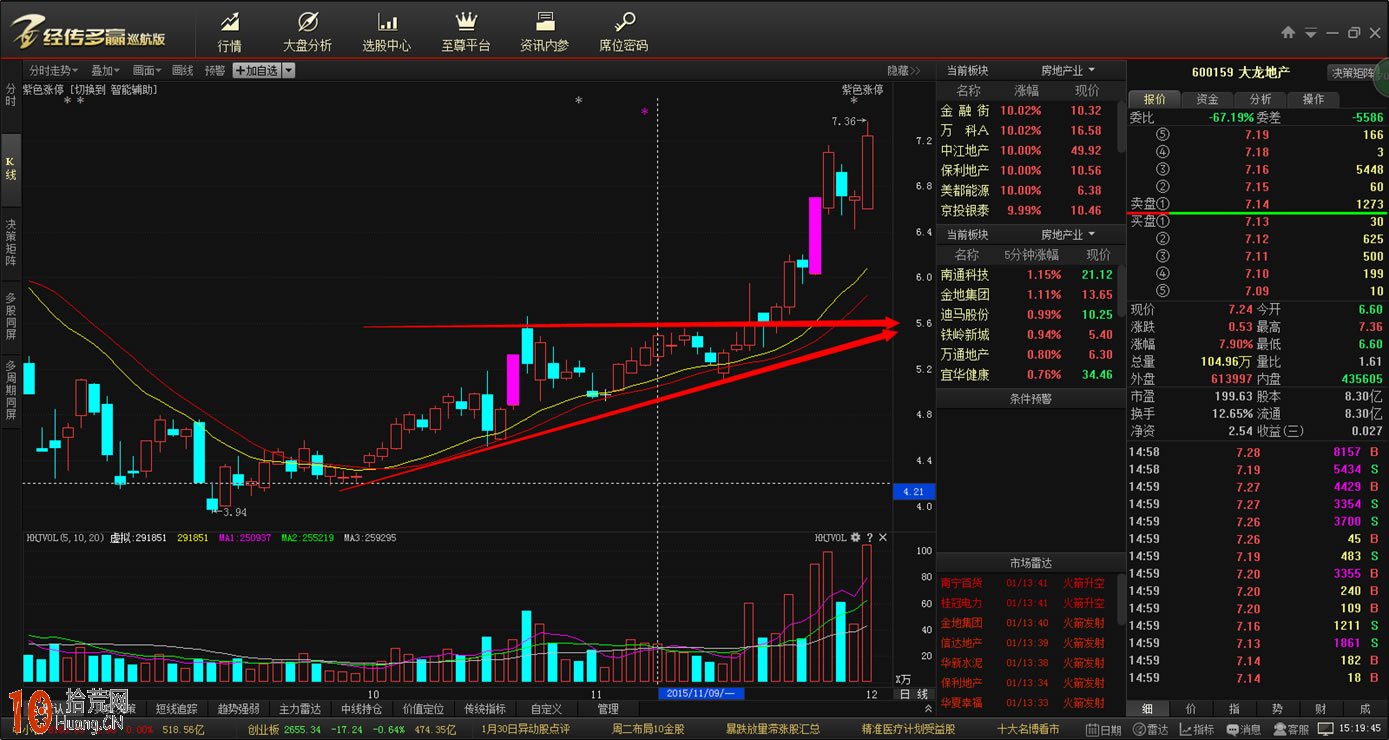1389x740 pixels.
Task: Click the 选股中心 stock picker icon
Action: click(386, 32)
